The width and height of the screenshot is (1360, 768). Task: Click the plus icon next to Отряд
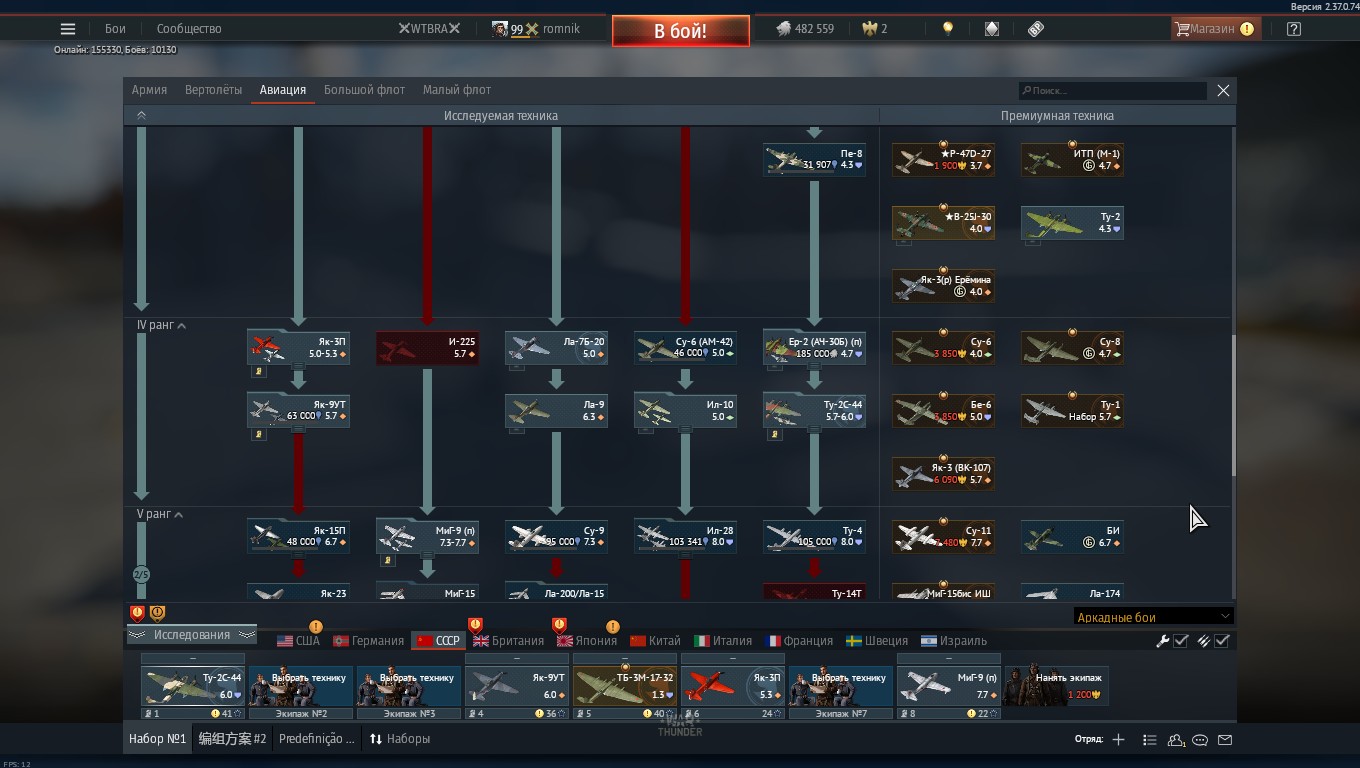pyautogui.click(x=1118, y=740)
